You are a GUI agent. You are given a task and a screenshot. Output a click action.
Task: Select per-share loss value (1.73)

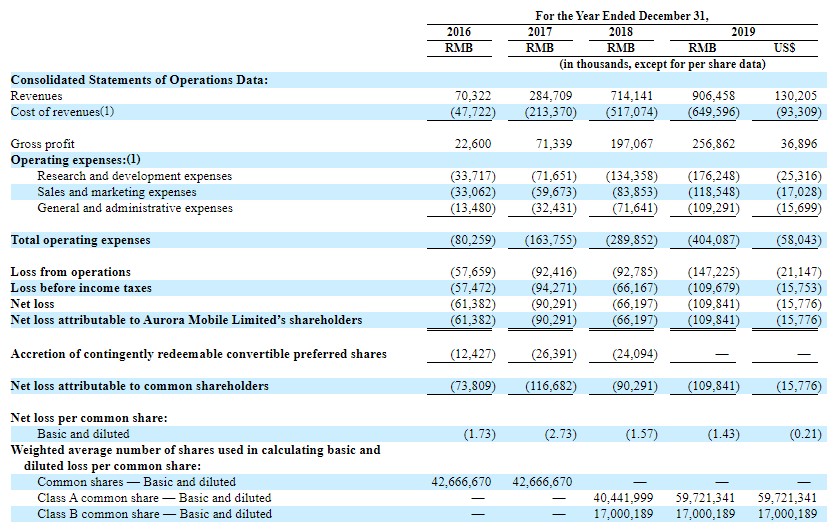coord(479,434)
